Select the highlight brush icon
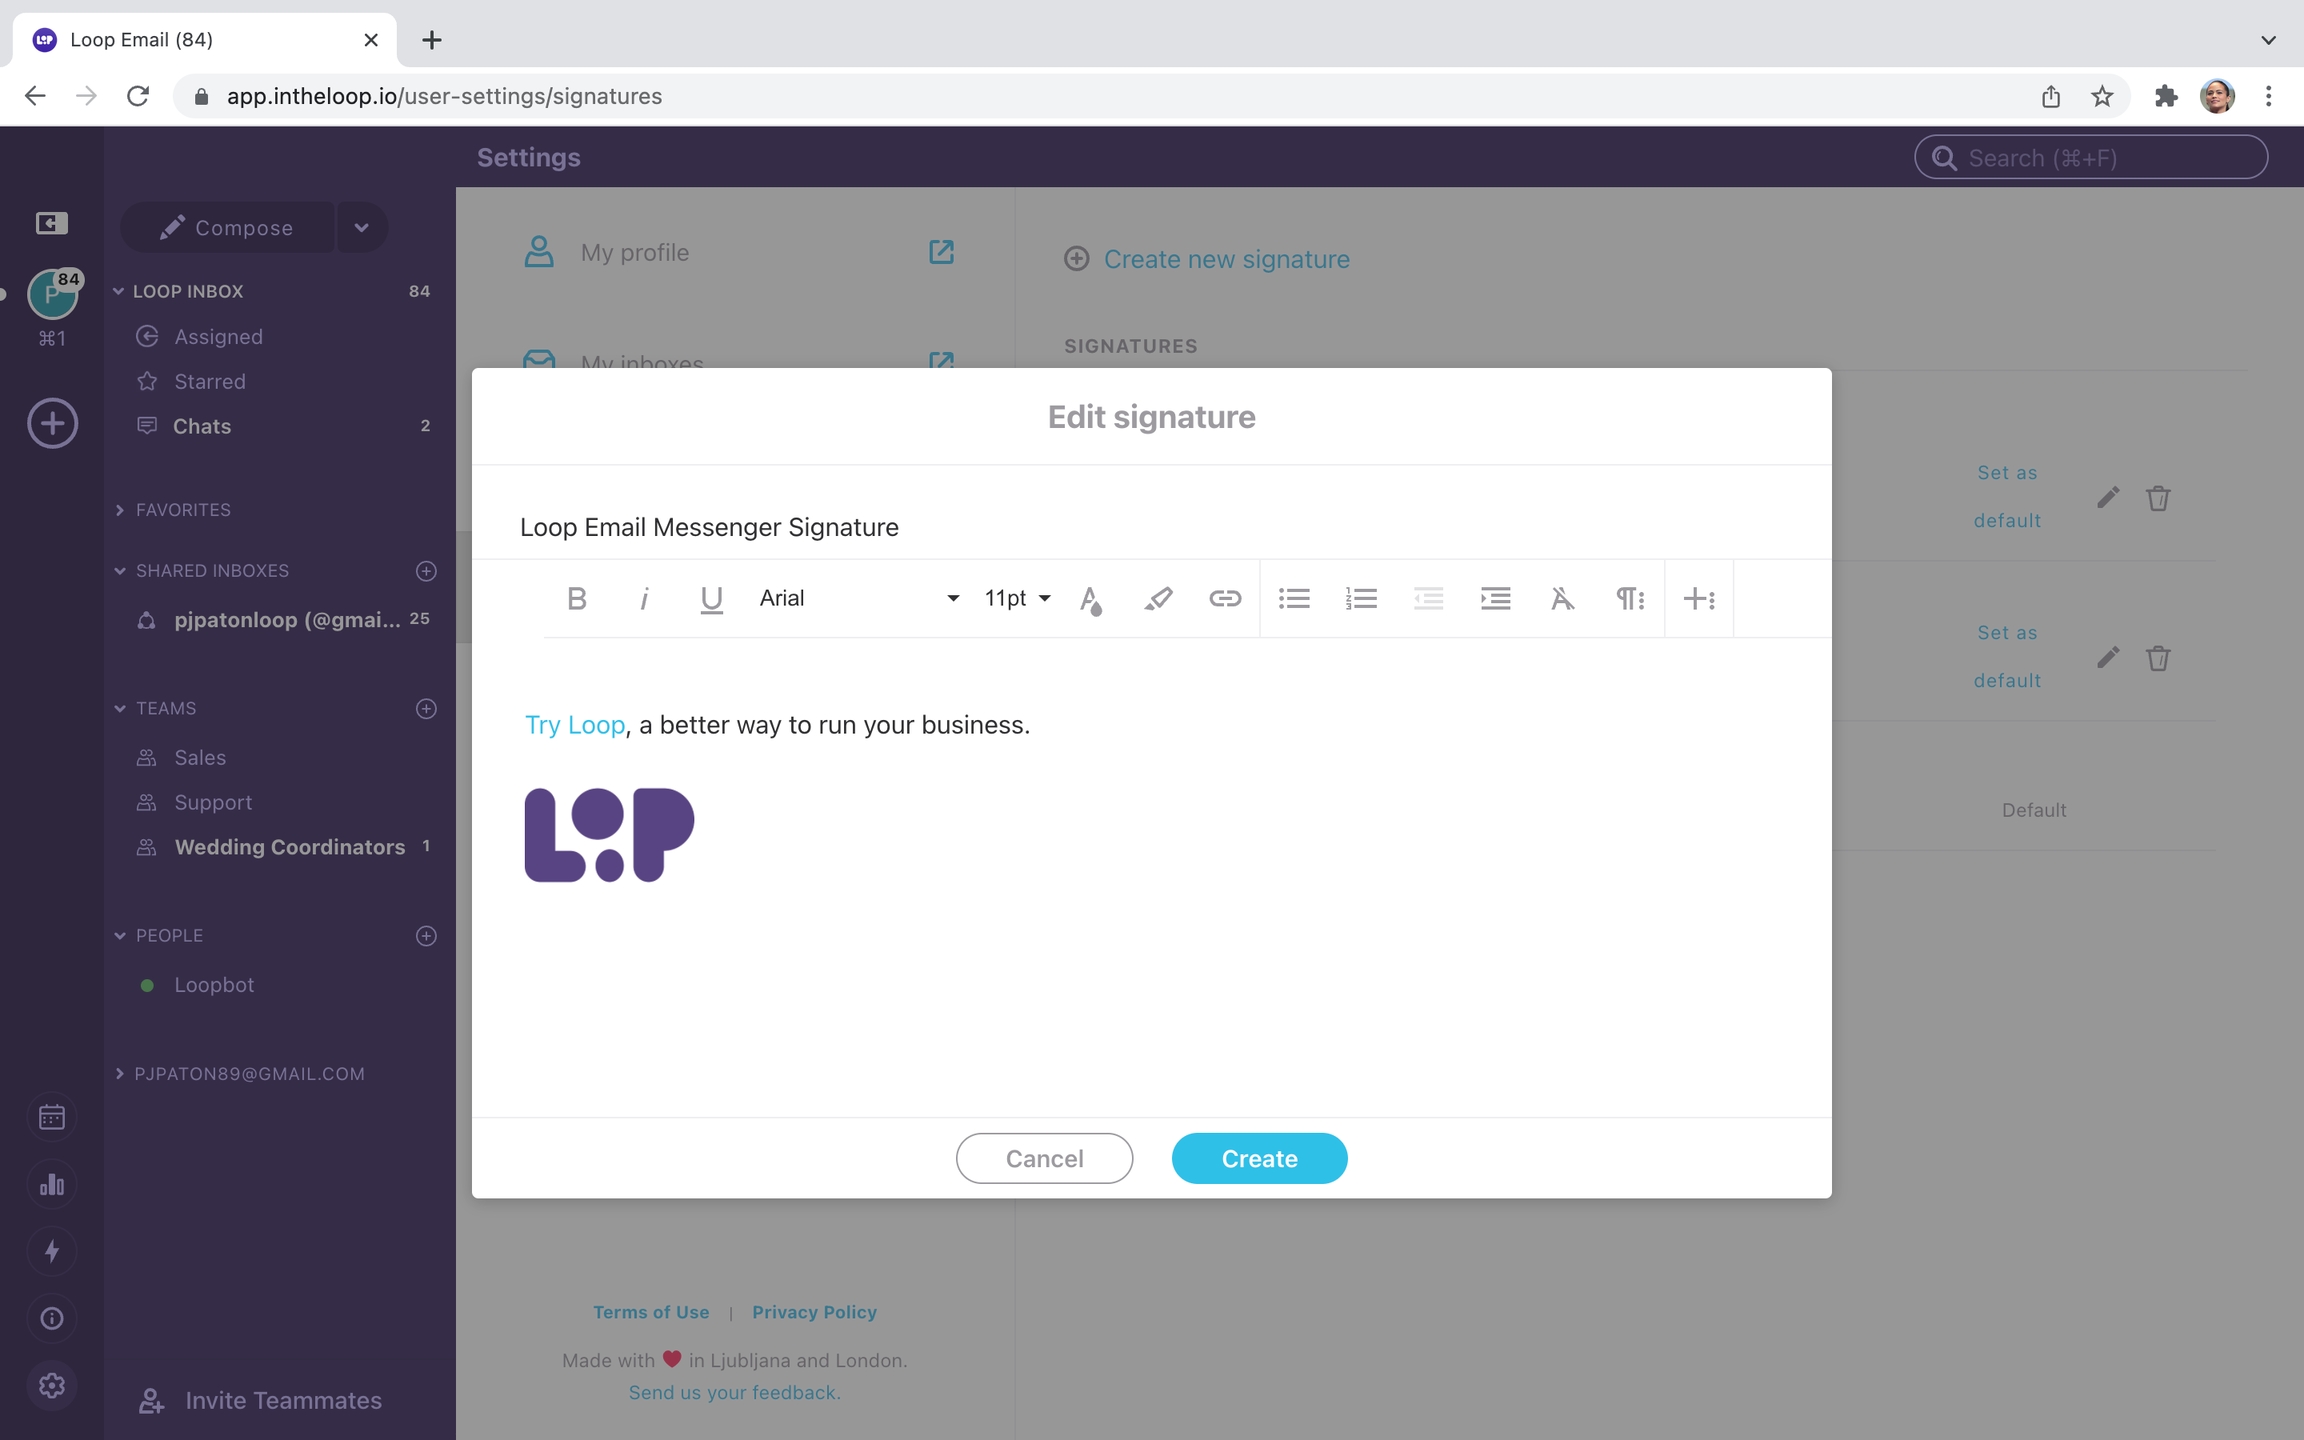This screenshot has height=1440, width=2304. pyautogui.click(x=1158, y=598)
